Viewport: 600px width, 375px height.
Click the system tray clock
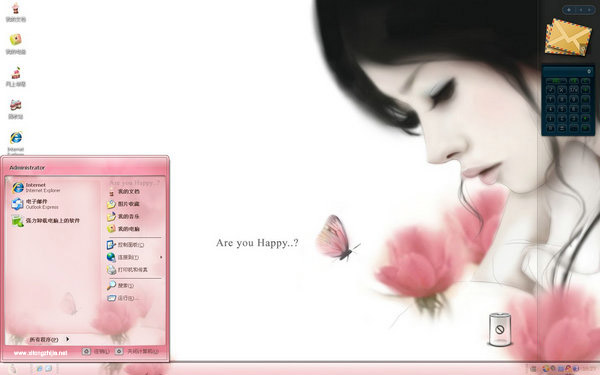coord(590,369)
